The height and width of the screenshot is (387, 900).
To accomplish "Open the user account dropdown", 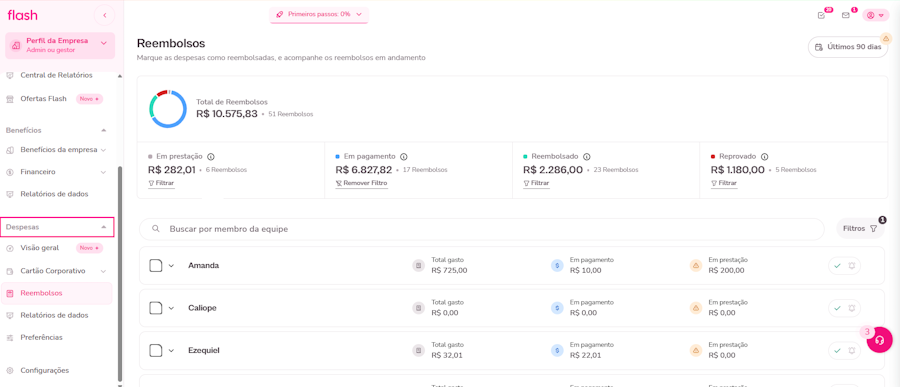I will pyautogui.click(x=876, y=16).
